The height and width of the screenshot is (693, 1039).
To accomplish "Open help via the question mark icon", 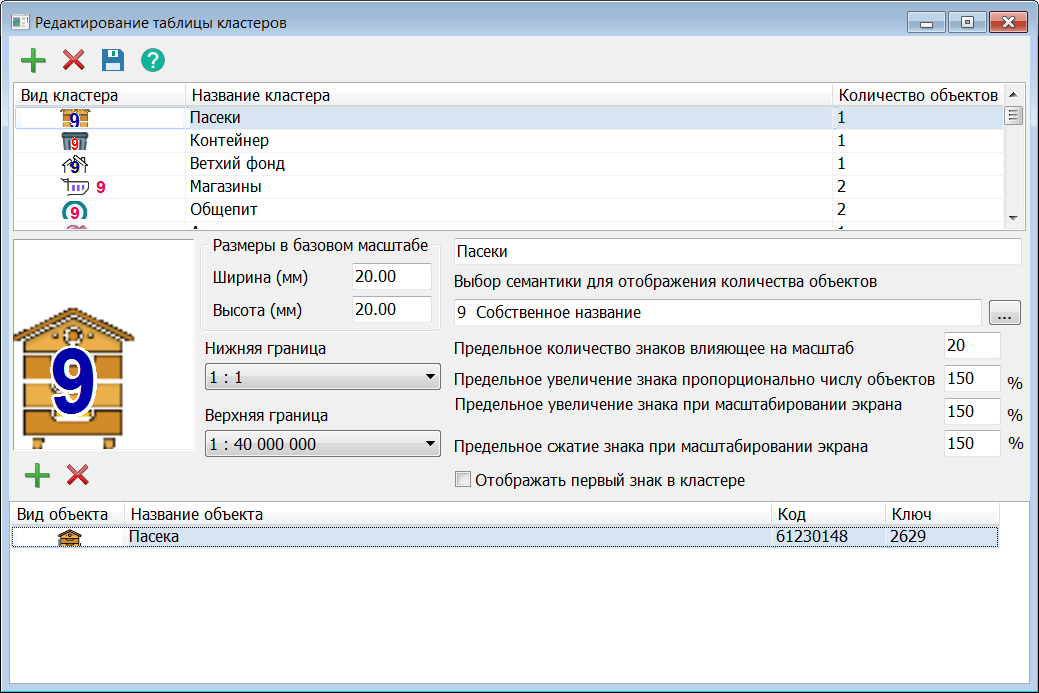I will [x=151, y=60].
